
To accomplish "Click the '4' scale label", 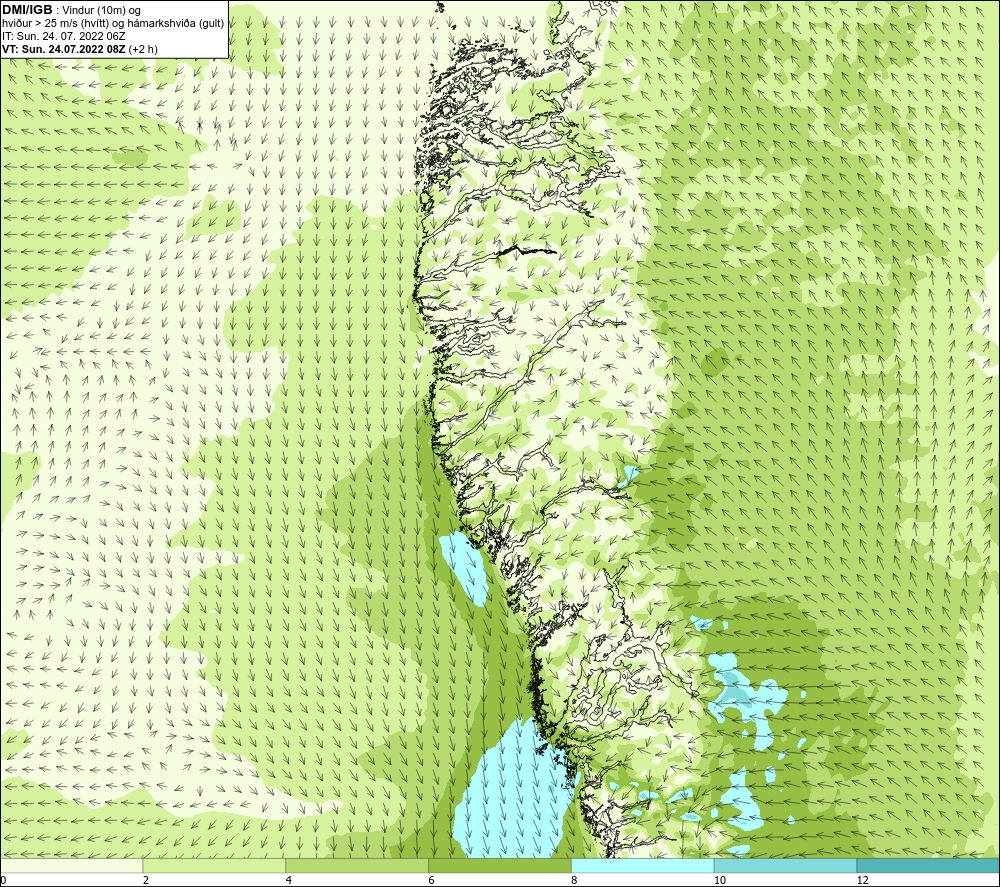I will 289,881.
